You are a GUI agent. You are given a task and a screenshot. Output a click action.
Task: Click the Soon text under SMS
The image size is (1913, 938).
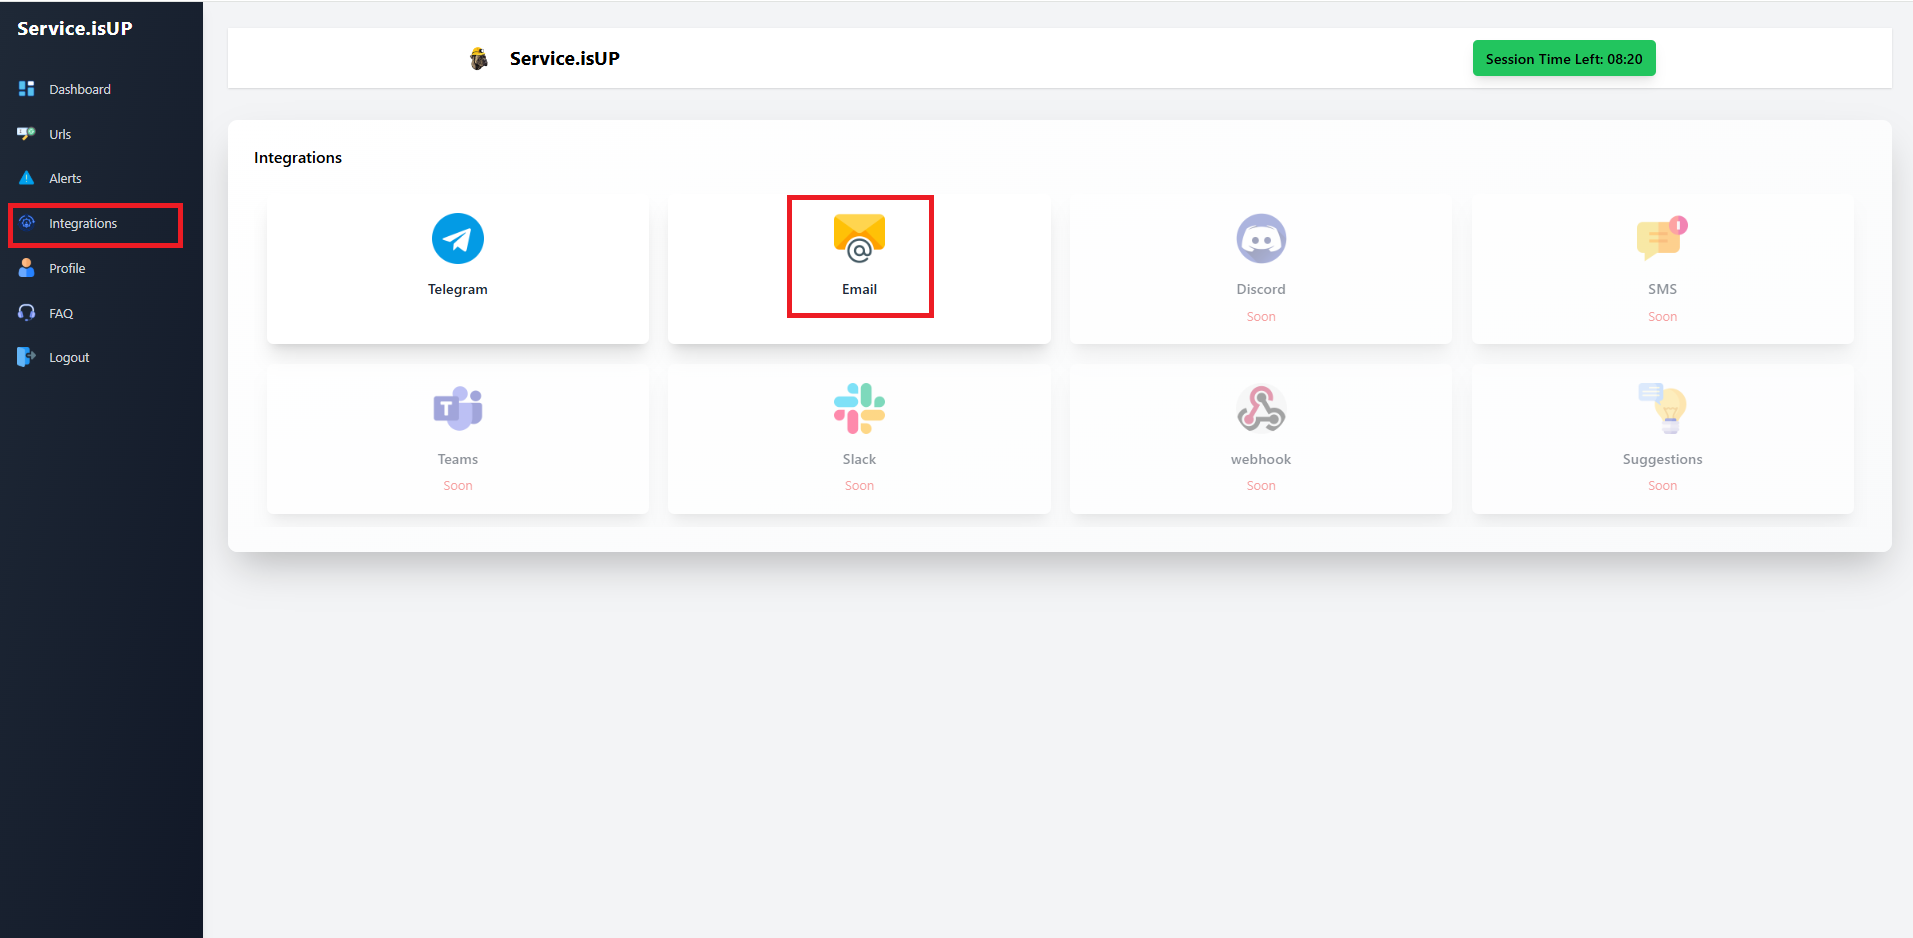[1662, 317]
